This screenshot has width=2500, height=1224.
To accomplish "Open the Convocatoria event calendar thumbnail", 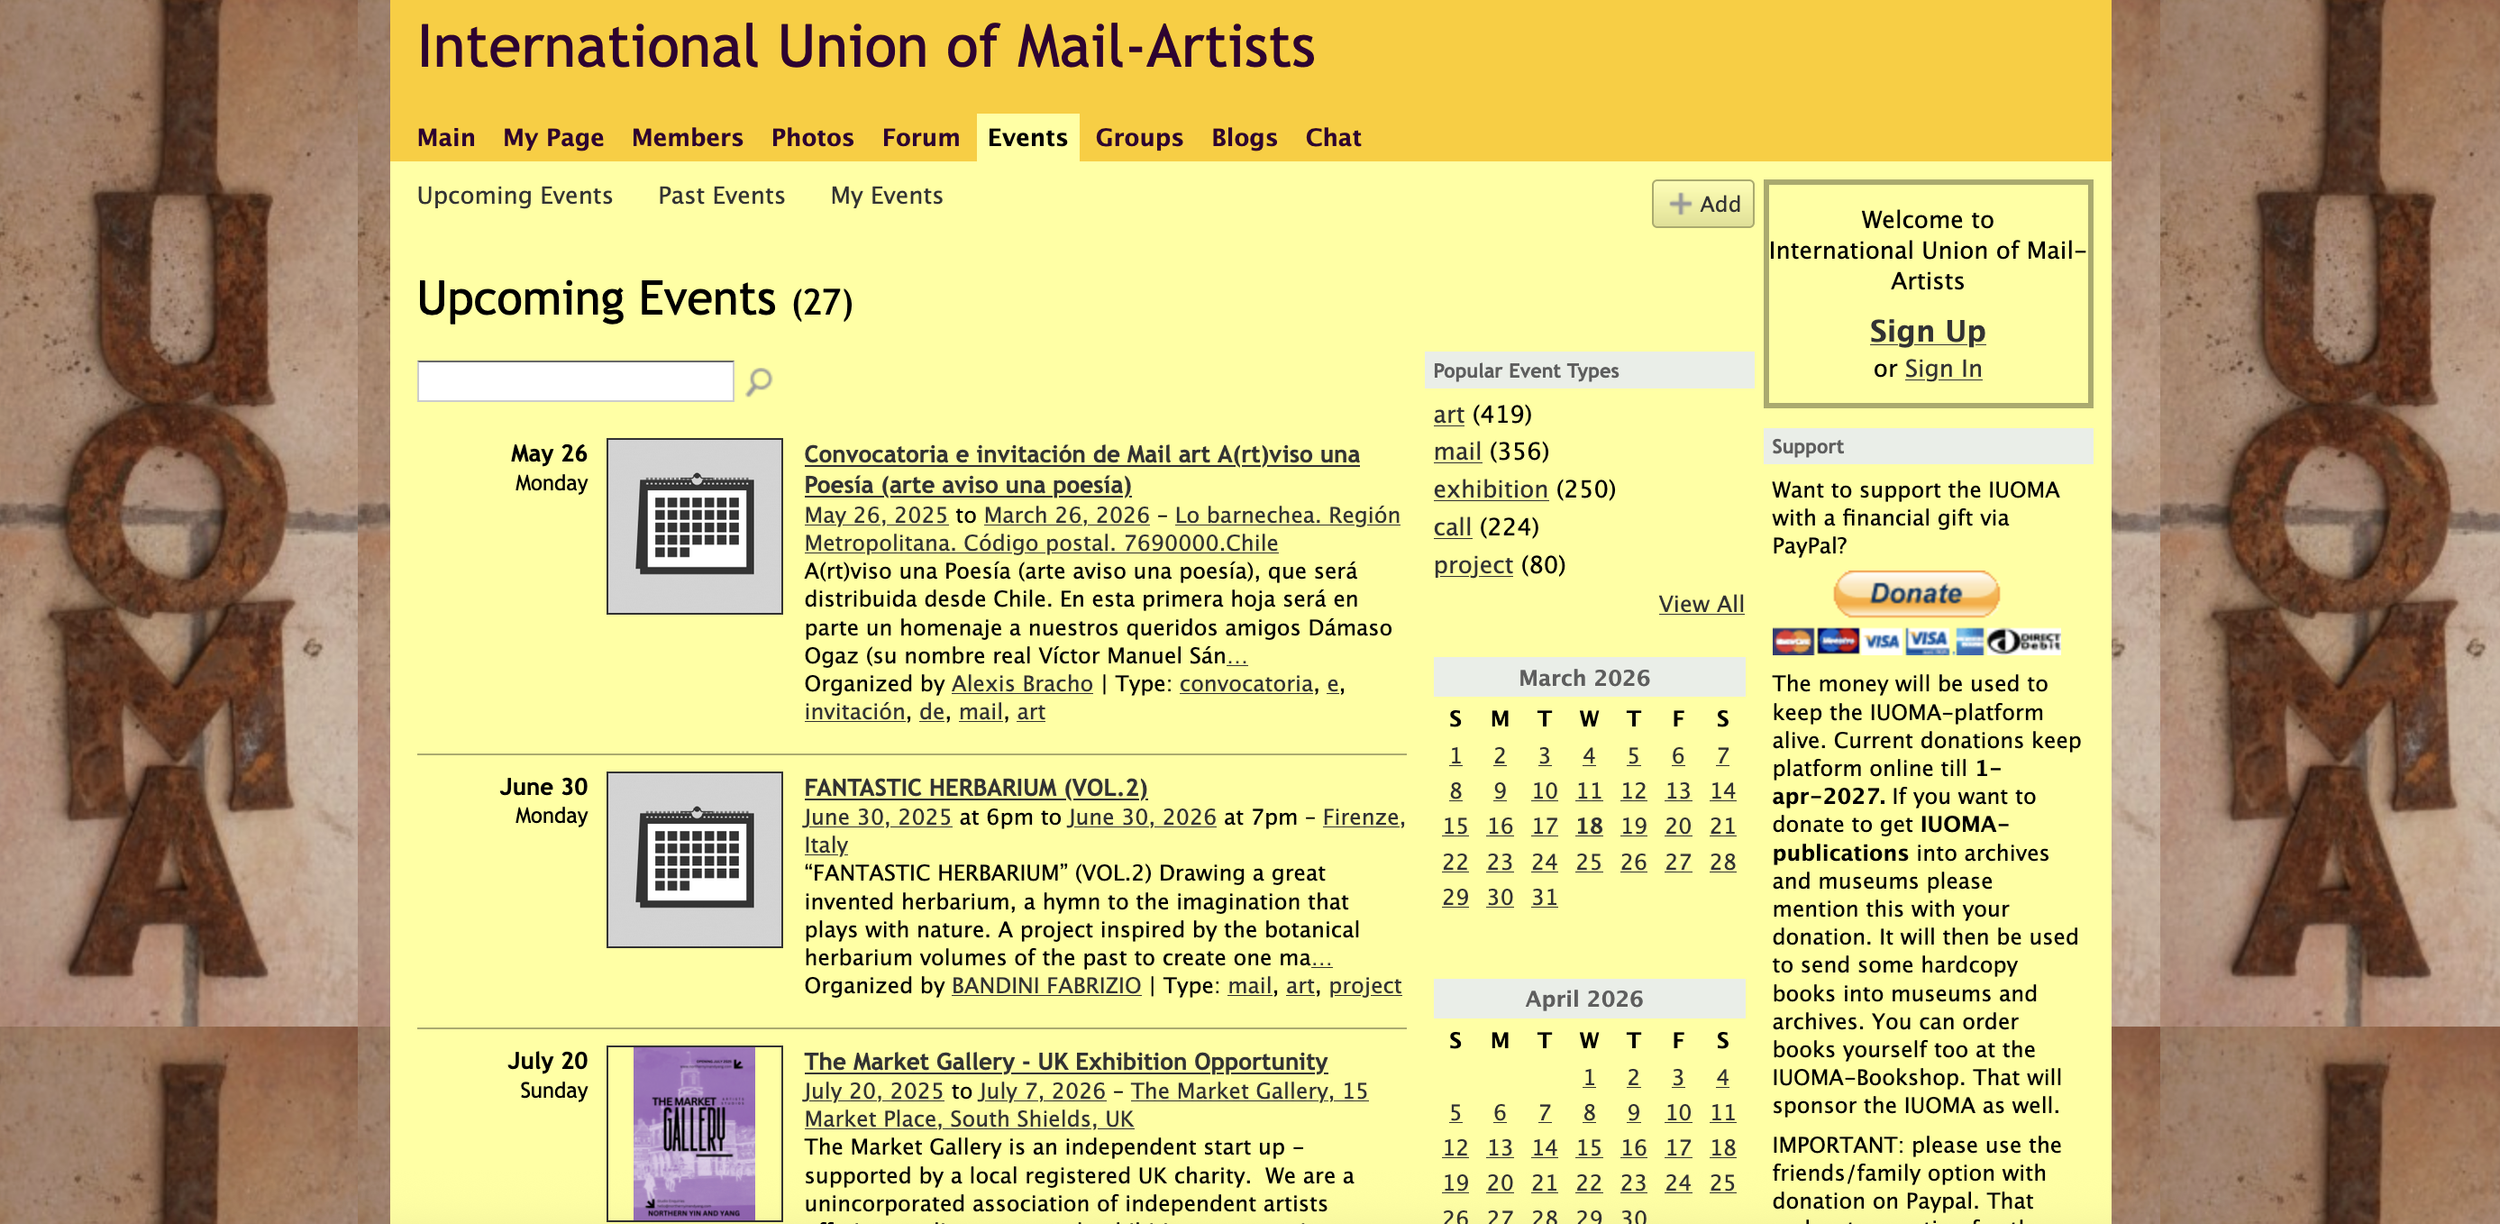I will (x=694, y=526).
